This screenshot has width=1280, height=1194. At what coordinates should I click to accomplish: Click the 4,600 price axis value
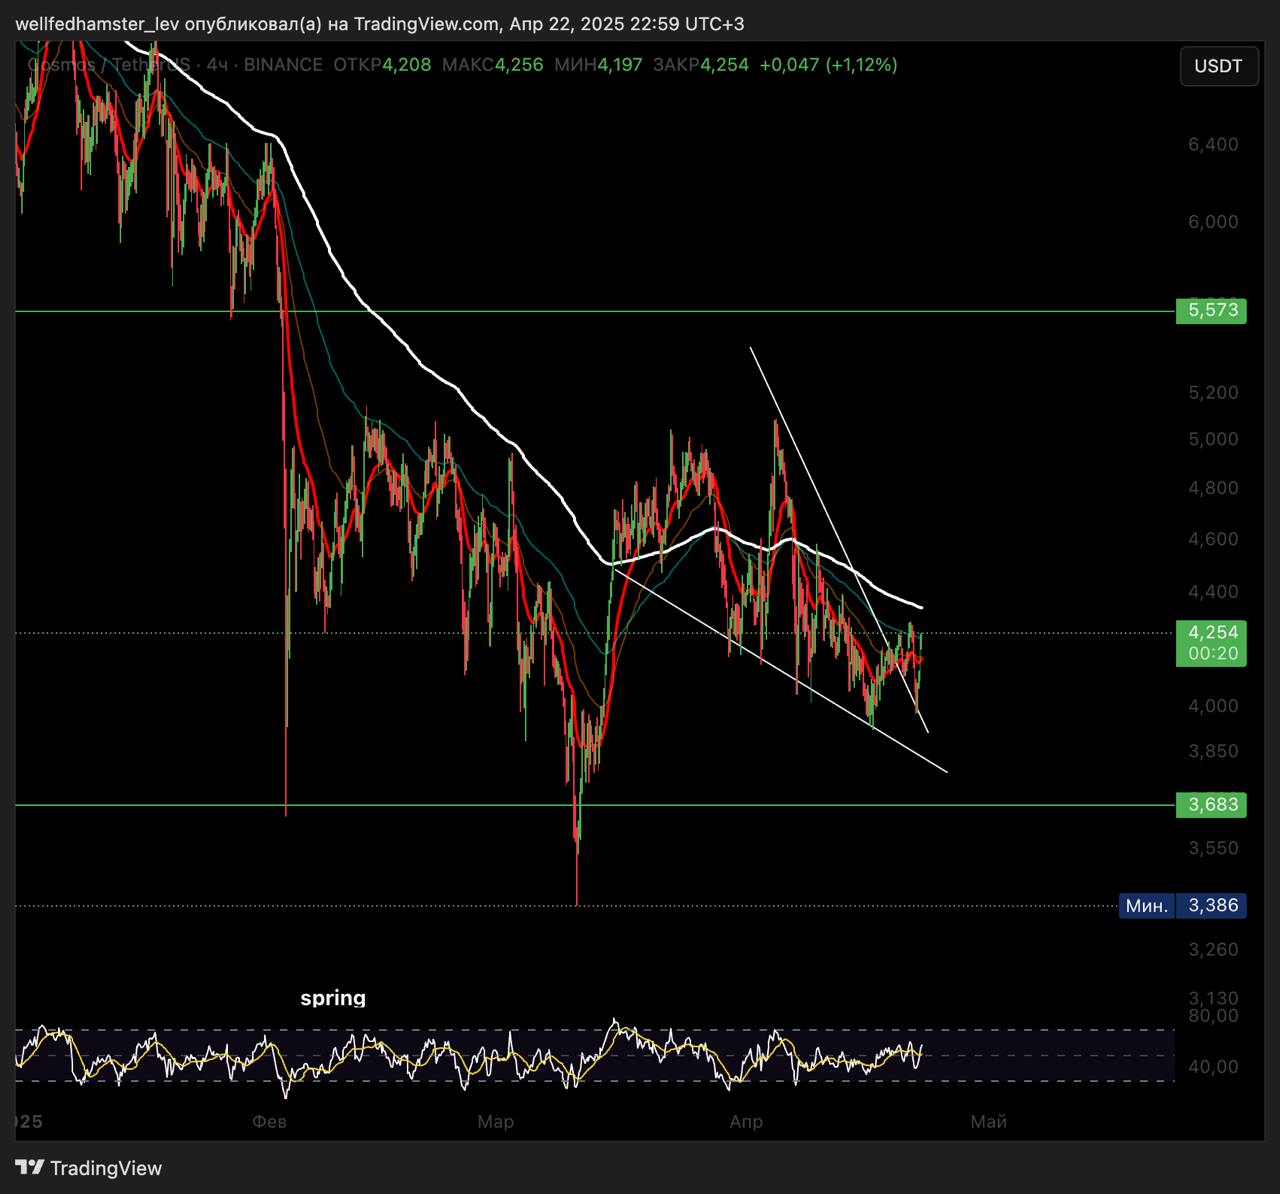pyautogui.click(x=1212, y=539)
